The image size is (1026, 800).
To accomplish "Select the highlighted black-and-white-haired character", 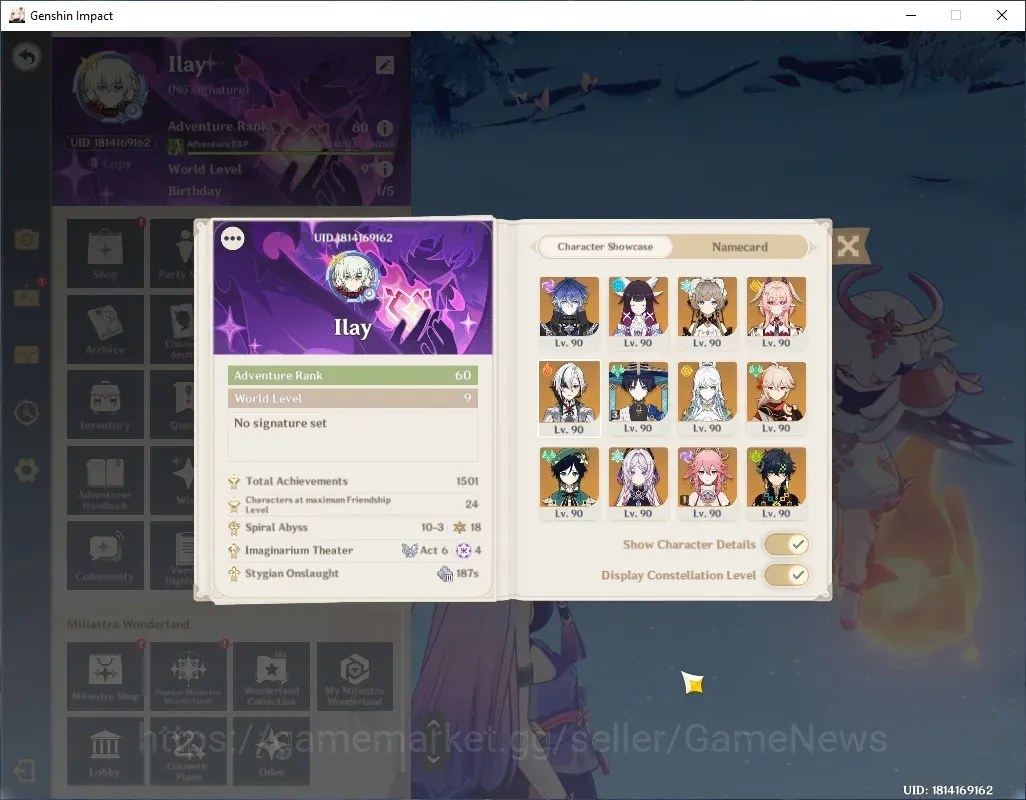I will coord(569,398).
